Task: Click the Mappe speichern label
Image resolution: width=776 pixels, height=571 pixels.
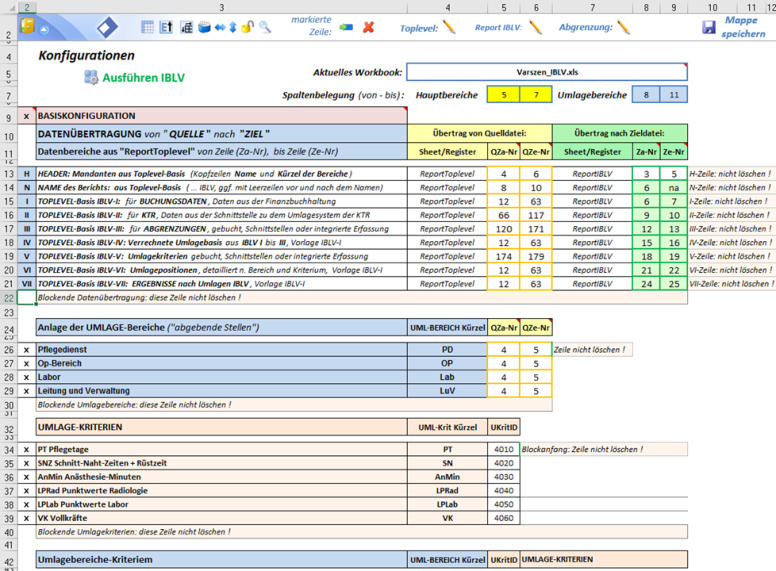Action: (x=741, y=27)
